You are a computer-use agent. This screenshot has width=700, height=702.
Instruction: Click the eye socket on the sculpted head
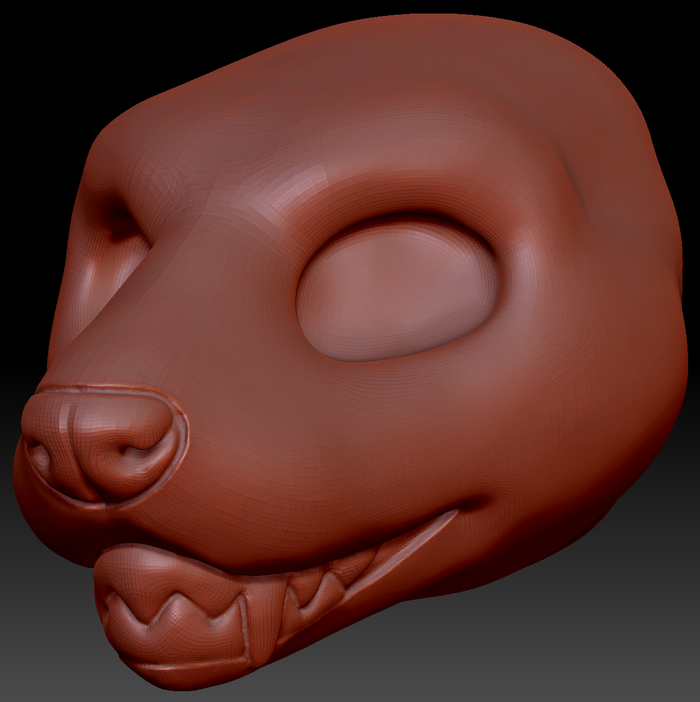point(397,290)
